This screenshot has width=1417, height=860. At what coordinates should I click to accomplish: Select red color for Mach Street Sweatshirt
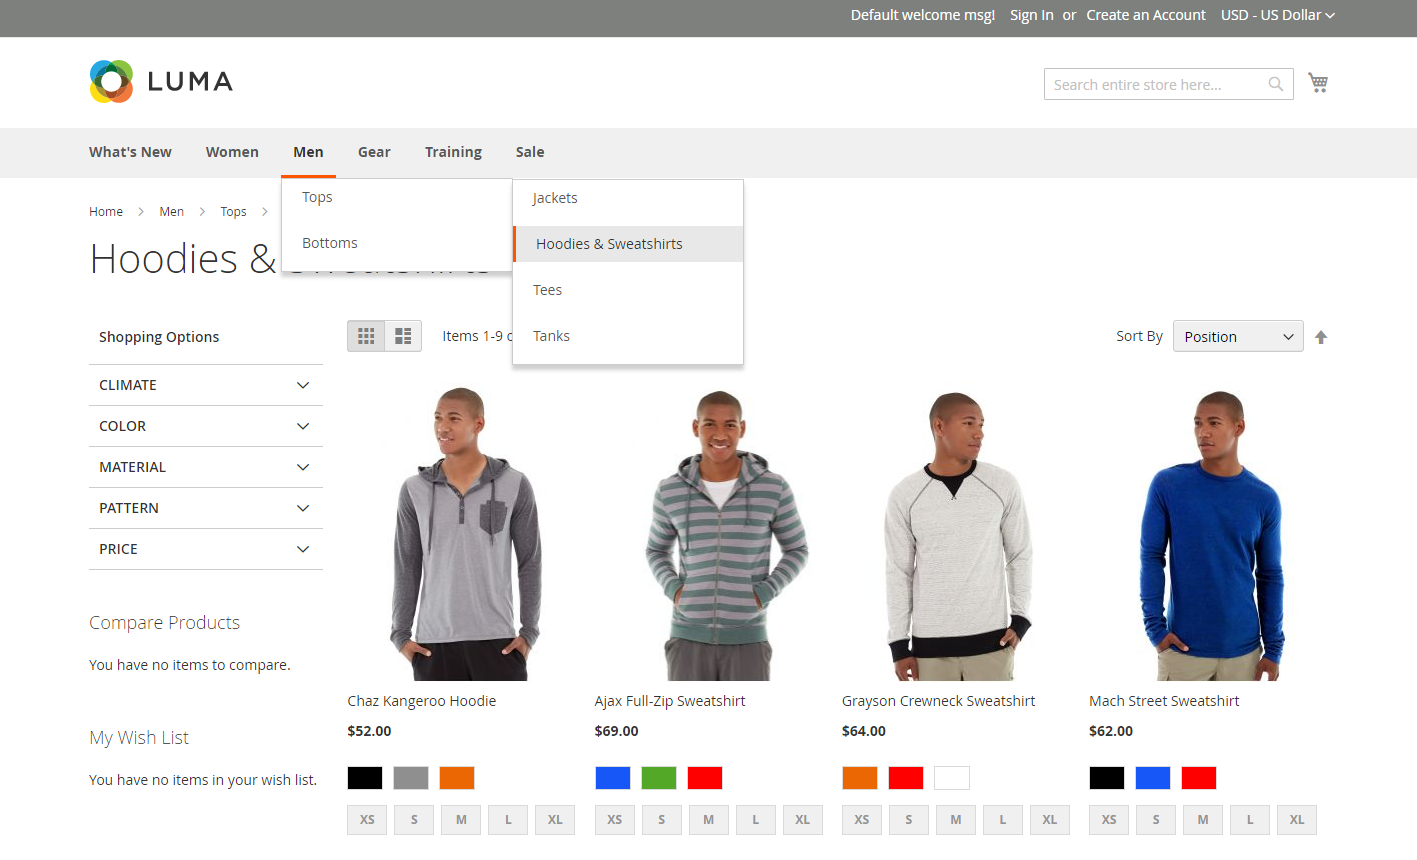tap(1199, 778)
